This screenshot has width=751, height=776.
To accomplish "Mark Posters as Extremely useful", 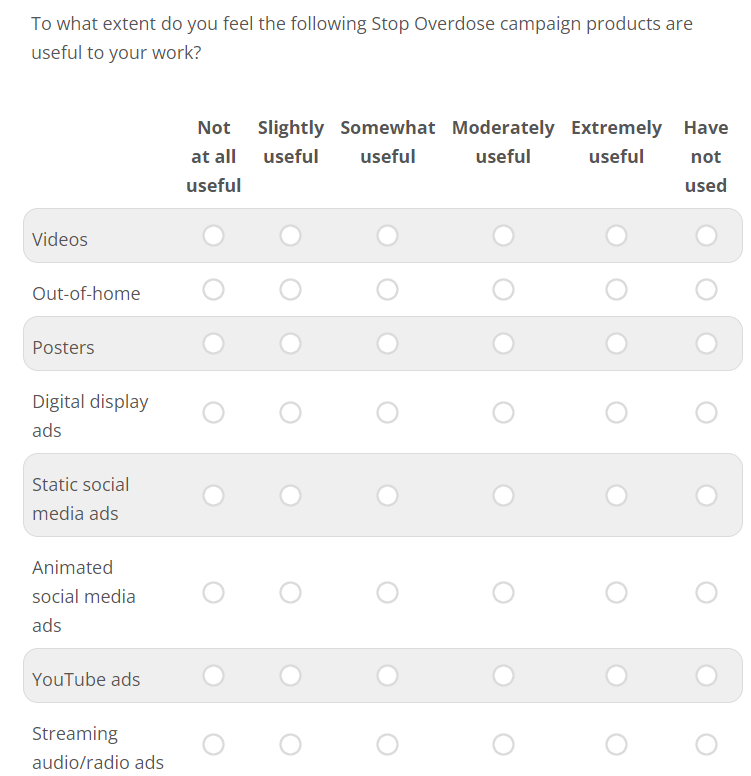I will click(616, 343).
